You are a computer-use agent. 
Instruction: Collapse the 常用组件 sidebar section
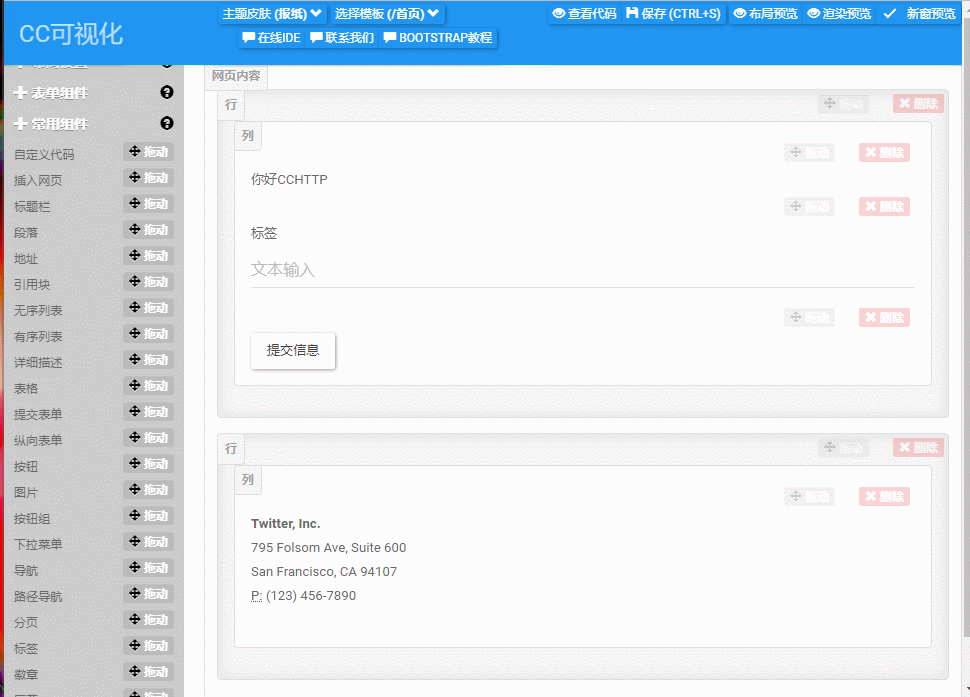point(60,124)
